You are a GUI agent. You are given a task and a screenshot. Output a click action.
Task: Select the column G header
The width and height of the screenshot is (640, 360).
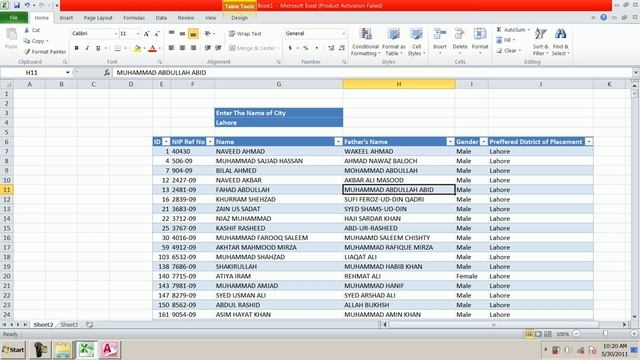pyautogui.click(x=279, y=84)
